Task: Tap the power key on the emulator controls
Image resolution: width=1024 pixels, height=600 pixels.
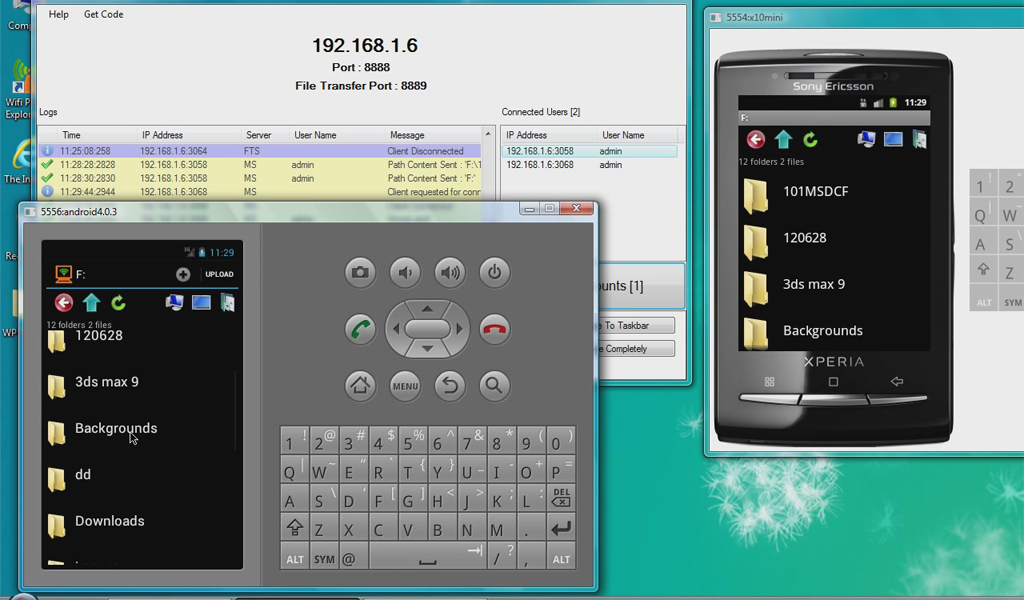Action: tap(494, 272)
